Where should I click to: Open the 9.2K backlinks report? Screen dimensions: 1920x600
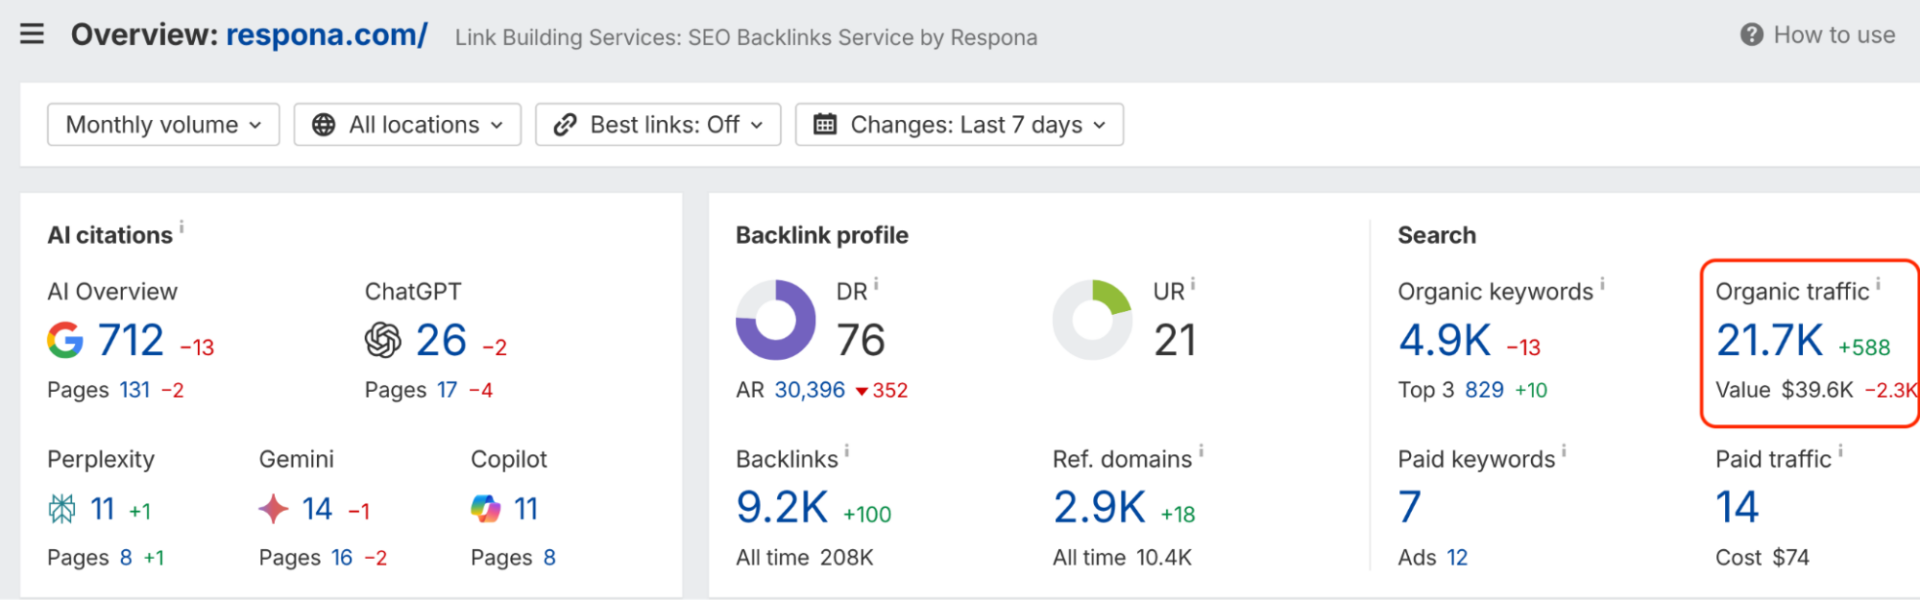(x=782, y=507)
